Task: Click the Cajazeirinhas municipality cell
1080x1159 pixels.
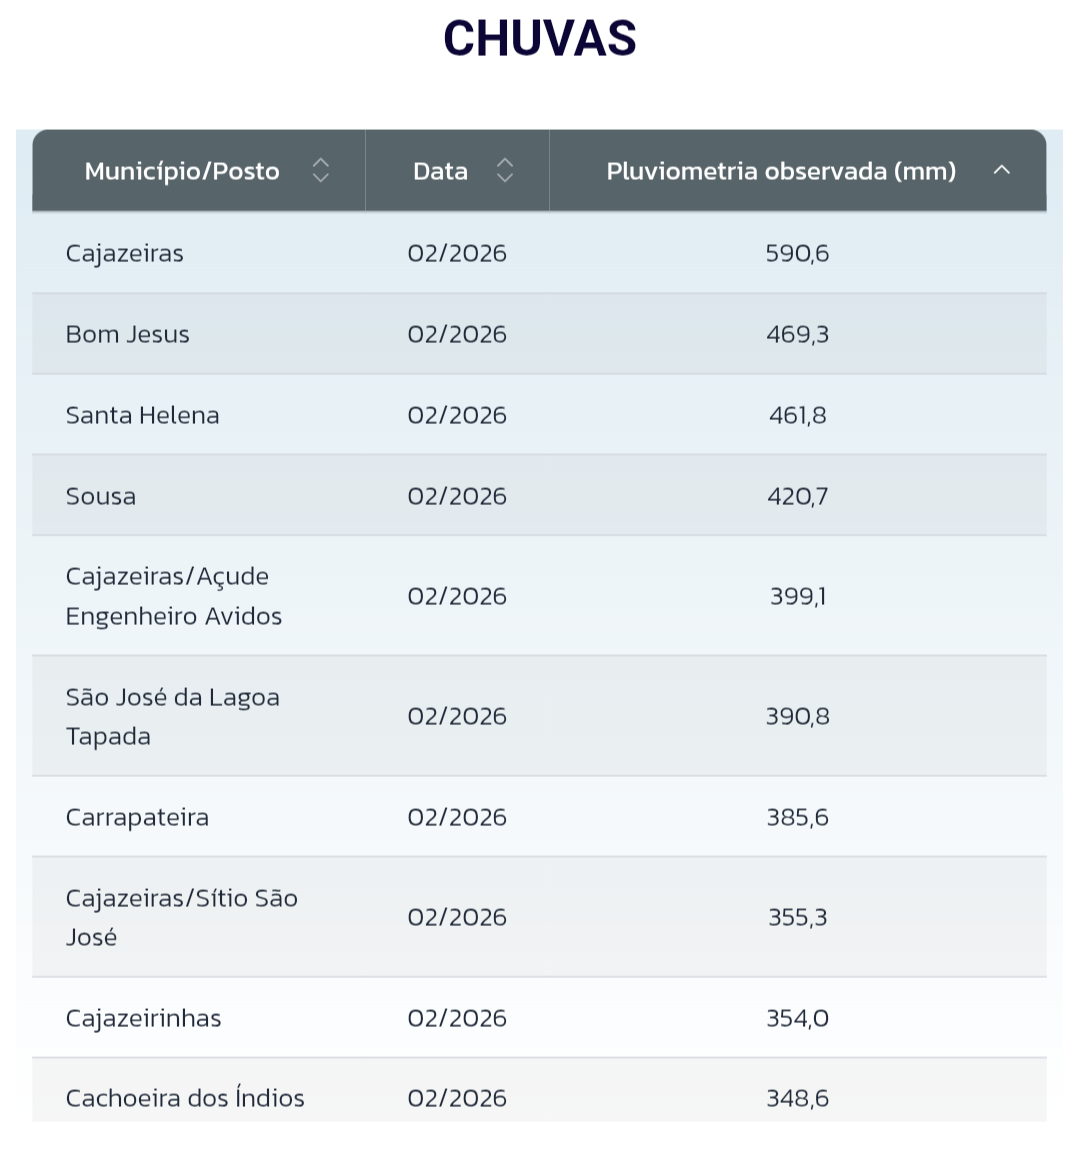Action: pos(144,1018)
